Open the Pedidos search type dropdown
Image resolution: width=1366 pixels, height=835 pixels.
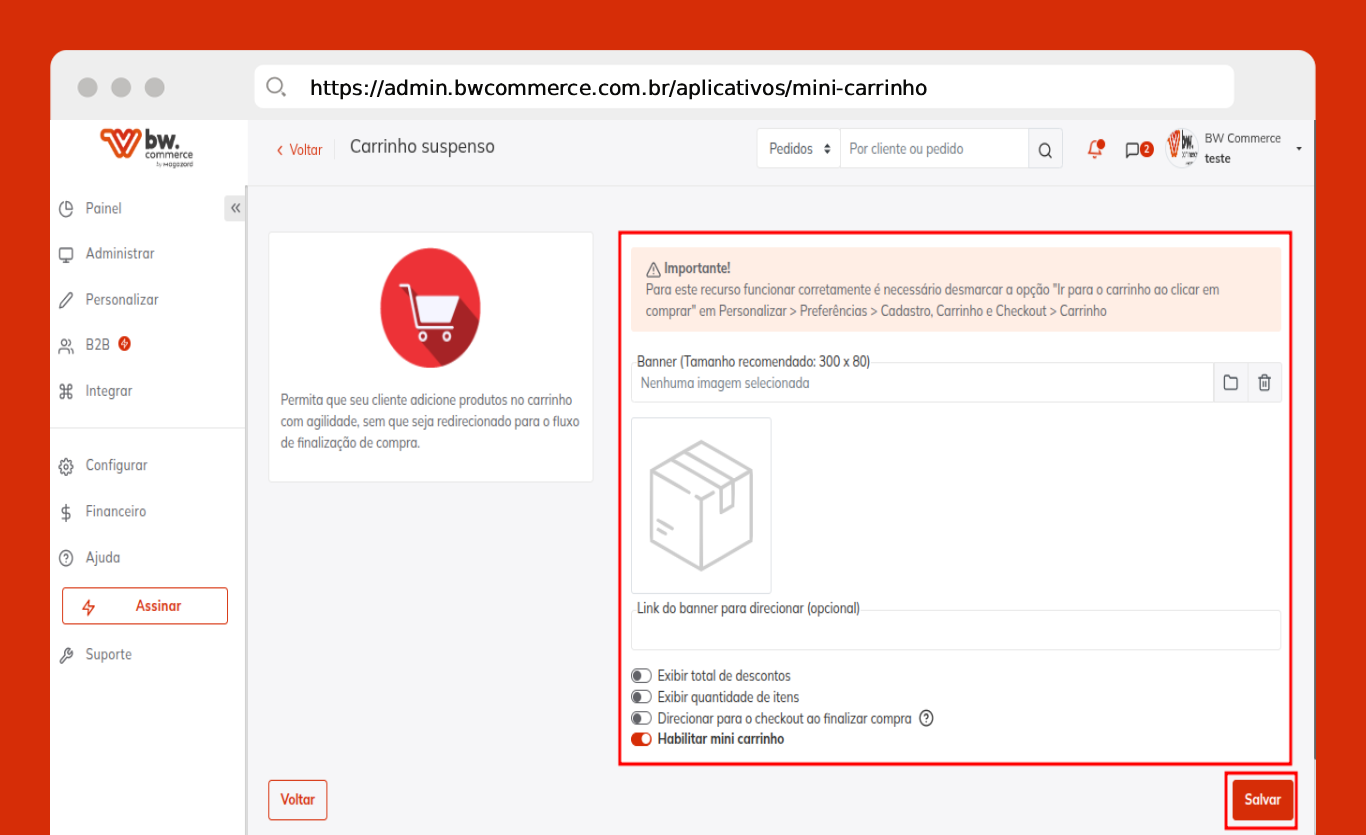(799, 149)
